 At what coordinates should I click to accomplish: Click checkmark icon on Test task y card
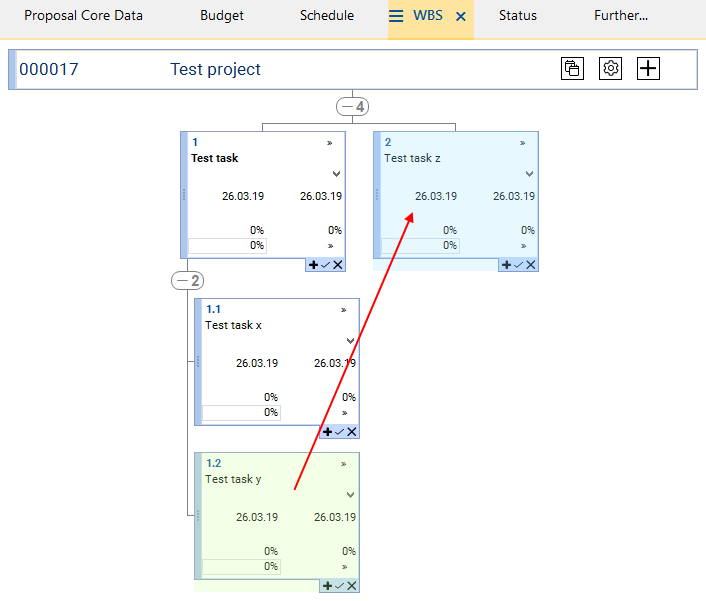pos(339,586)
